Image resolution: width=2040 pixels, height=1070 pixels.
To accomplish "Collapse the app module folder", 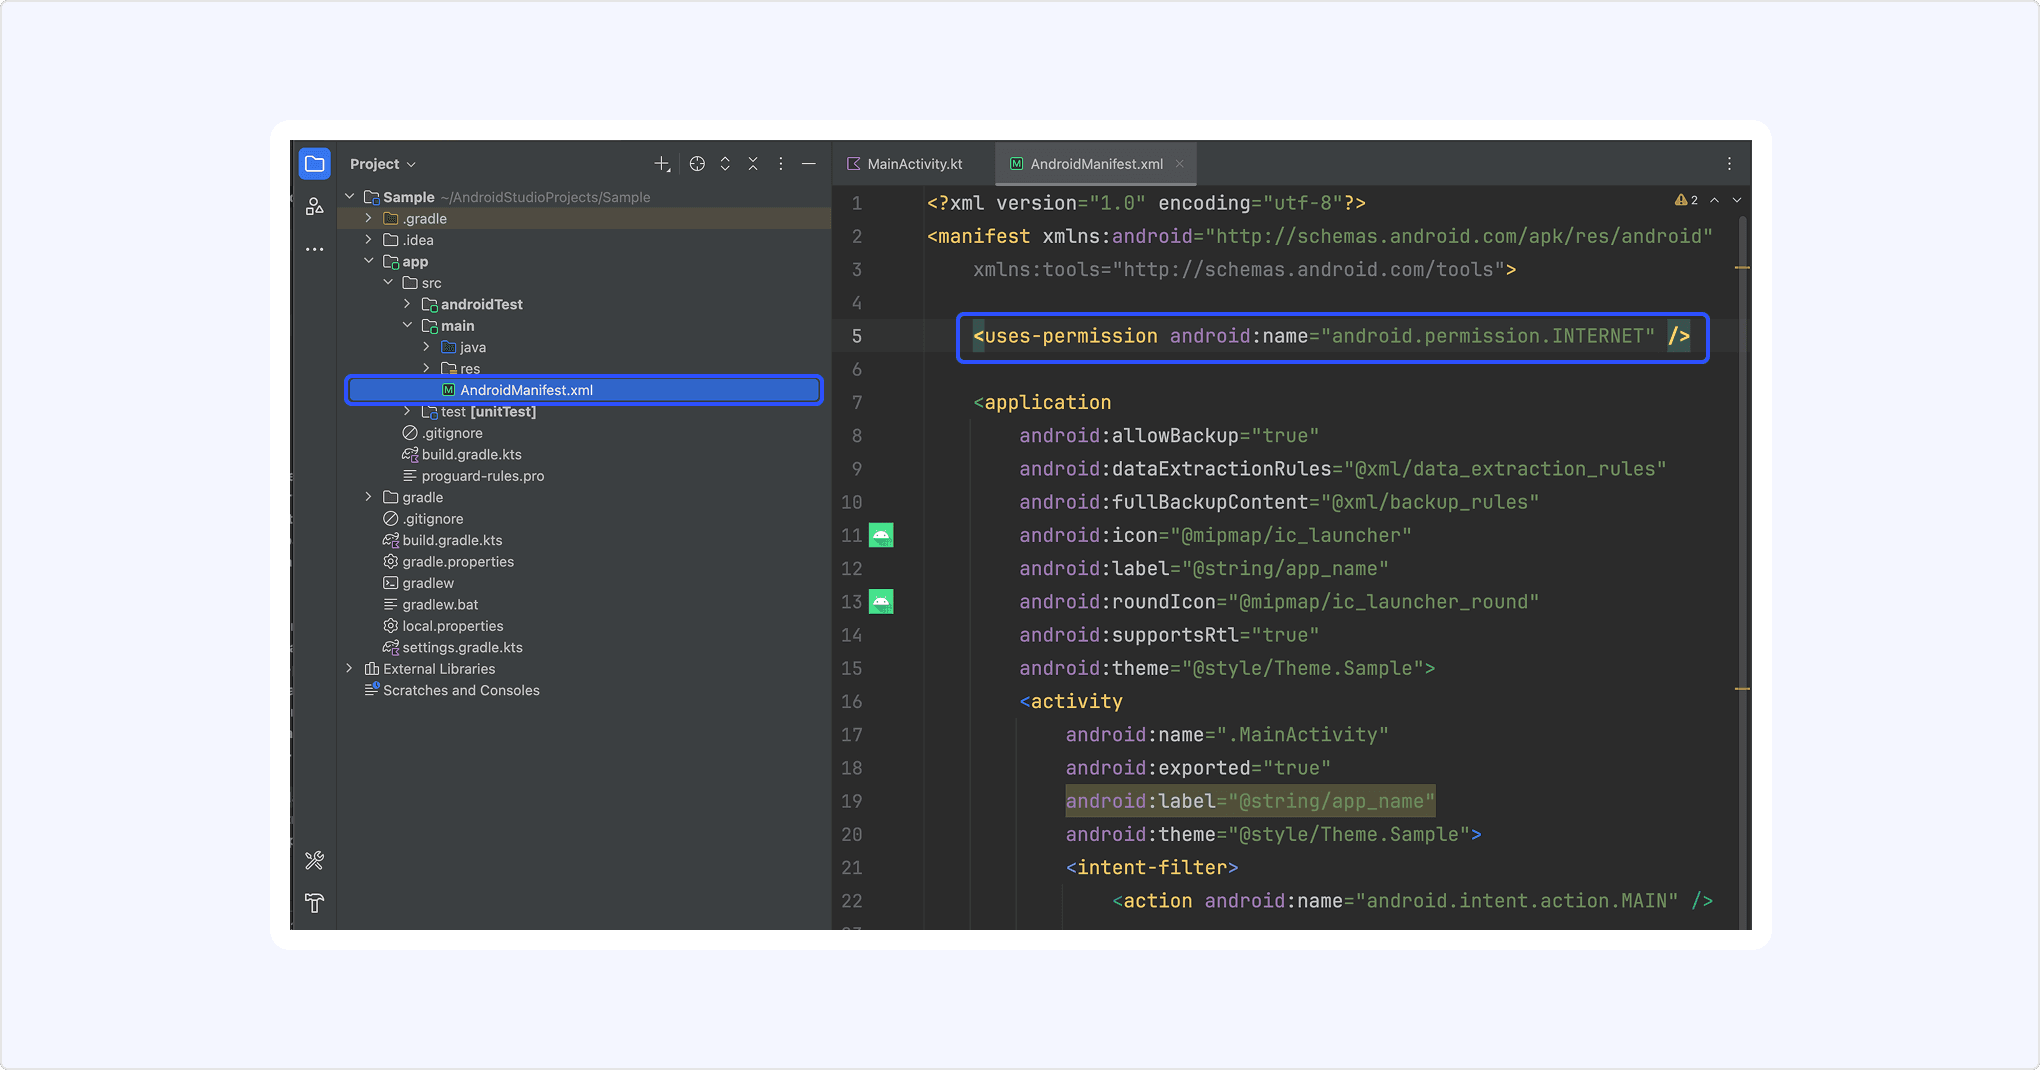I will [368, 261].
